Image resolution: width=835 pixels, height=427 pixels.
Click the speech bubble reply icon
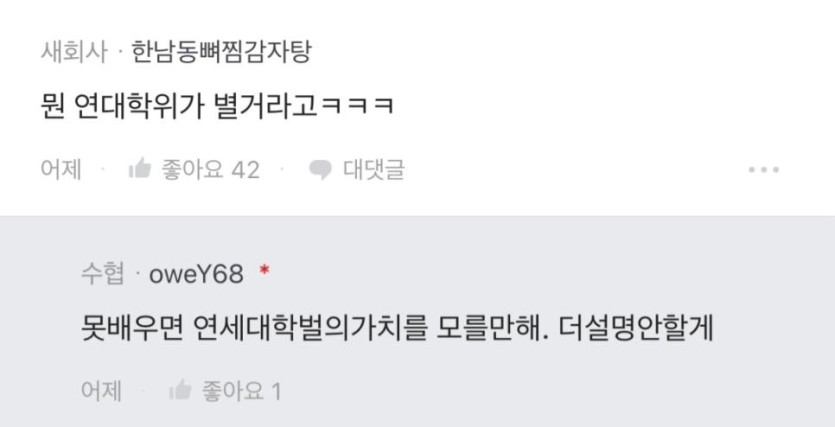click(320, 170)
